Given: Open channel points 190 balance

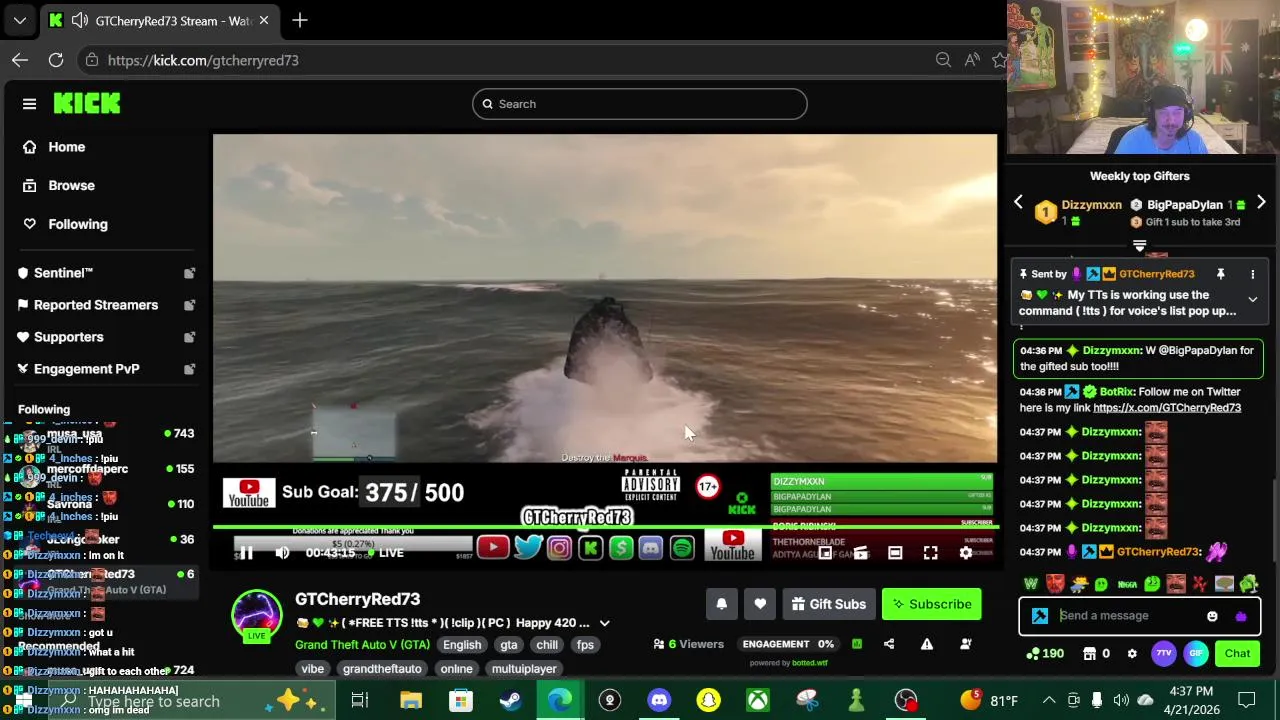Looking at the screenshot, I should pyautogui.click(x=1045, y=654).
